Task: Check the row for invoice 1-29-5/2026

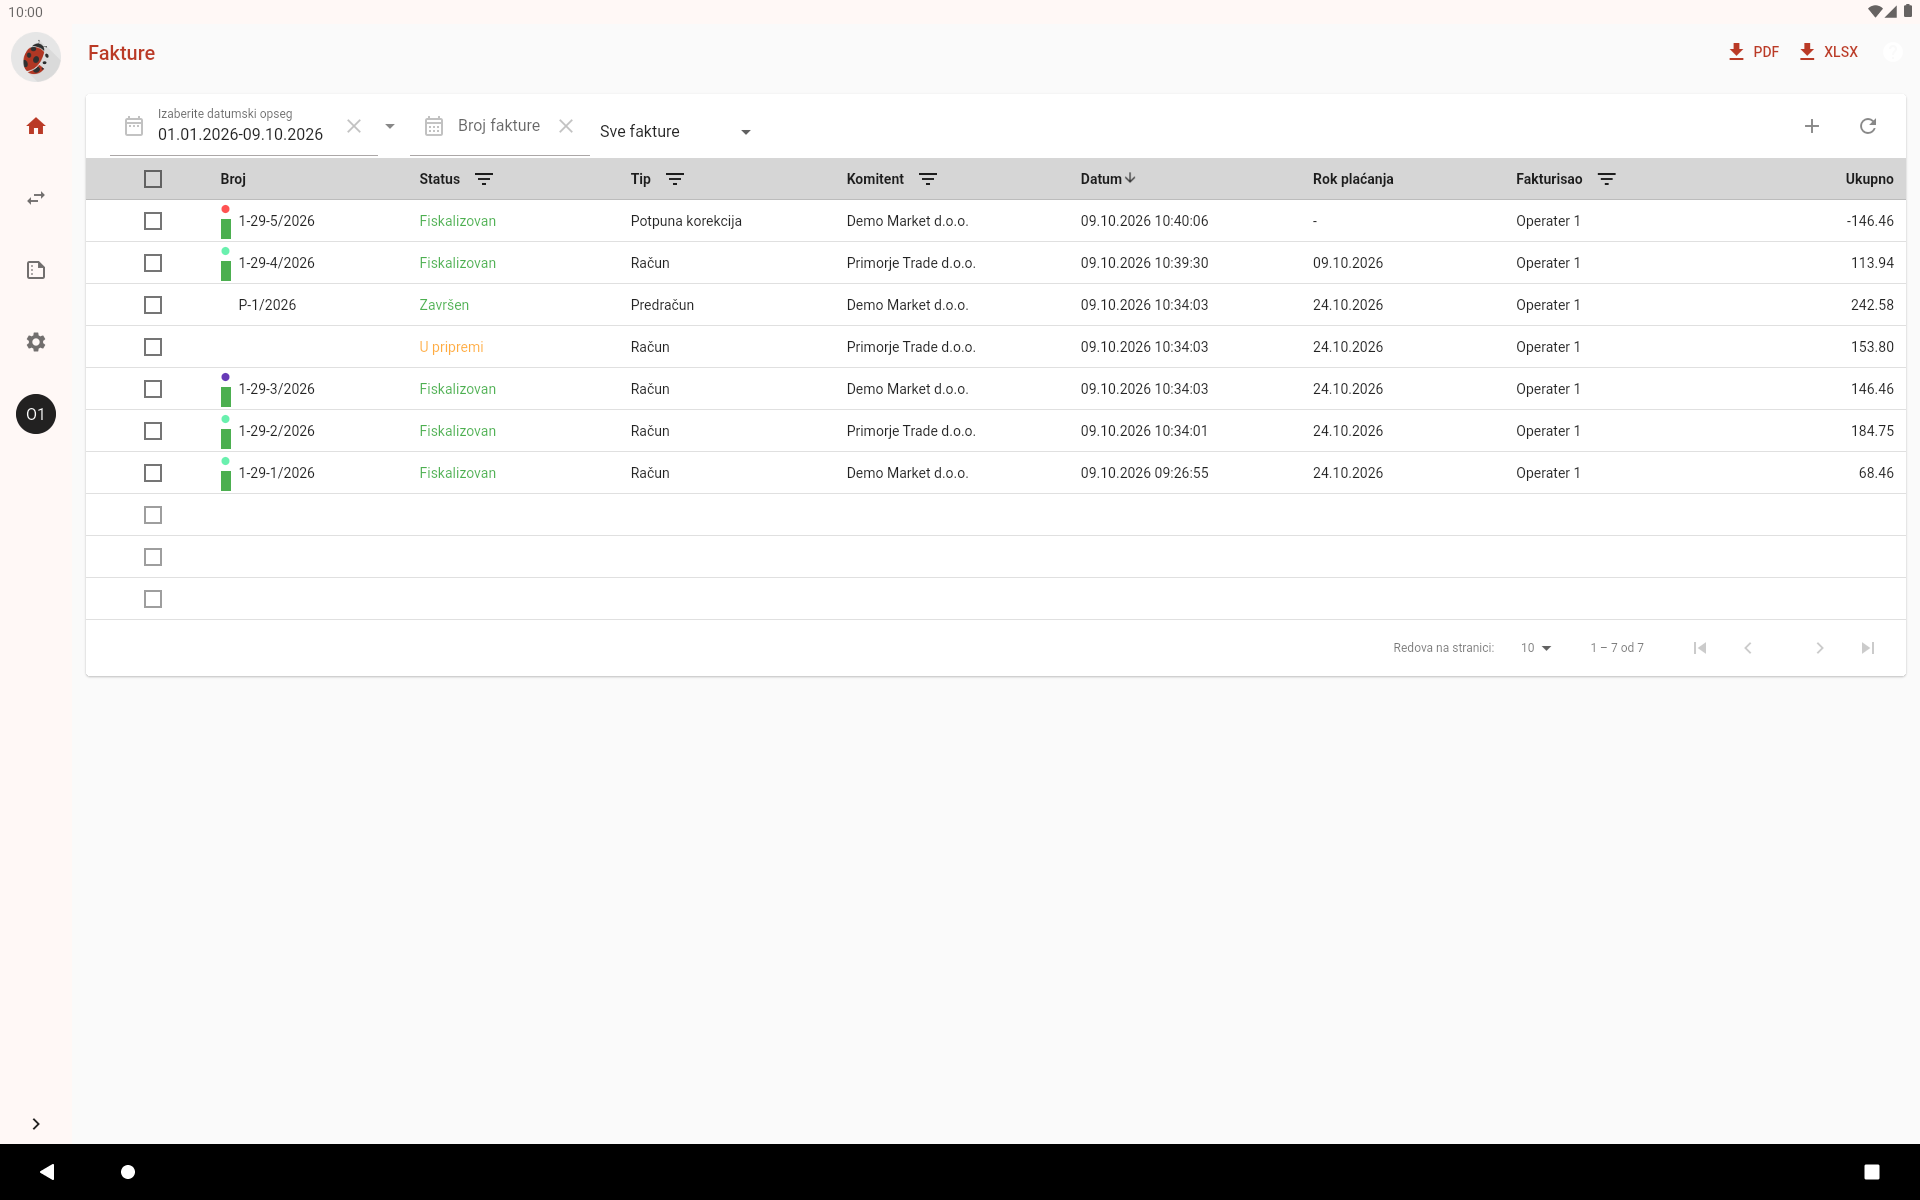Action: 153,221
